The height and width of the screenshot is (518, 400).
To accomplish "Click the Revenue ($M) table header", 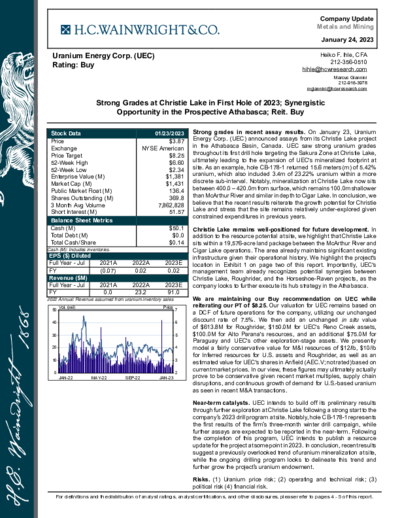I will (x=118, y=278).
